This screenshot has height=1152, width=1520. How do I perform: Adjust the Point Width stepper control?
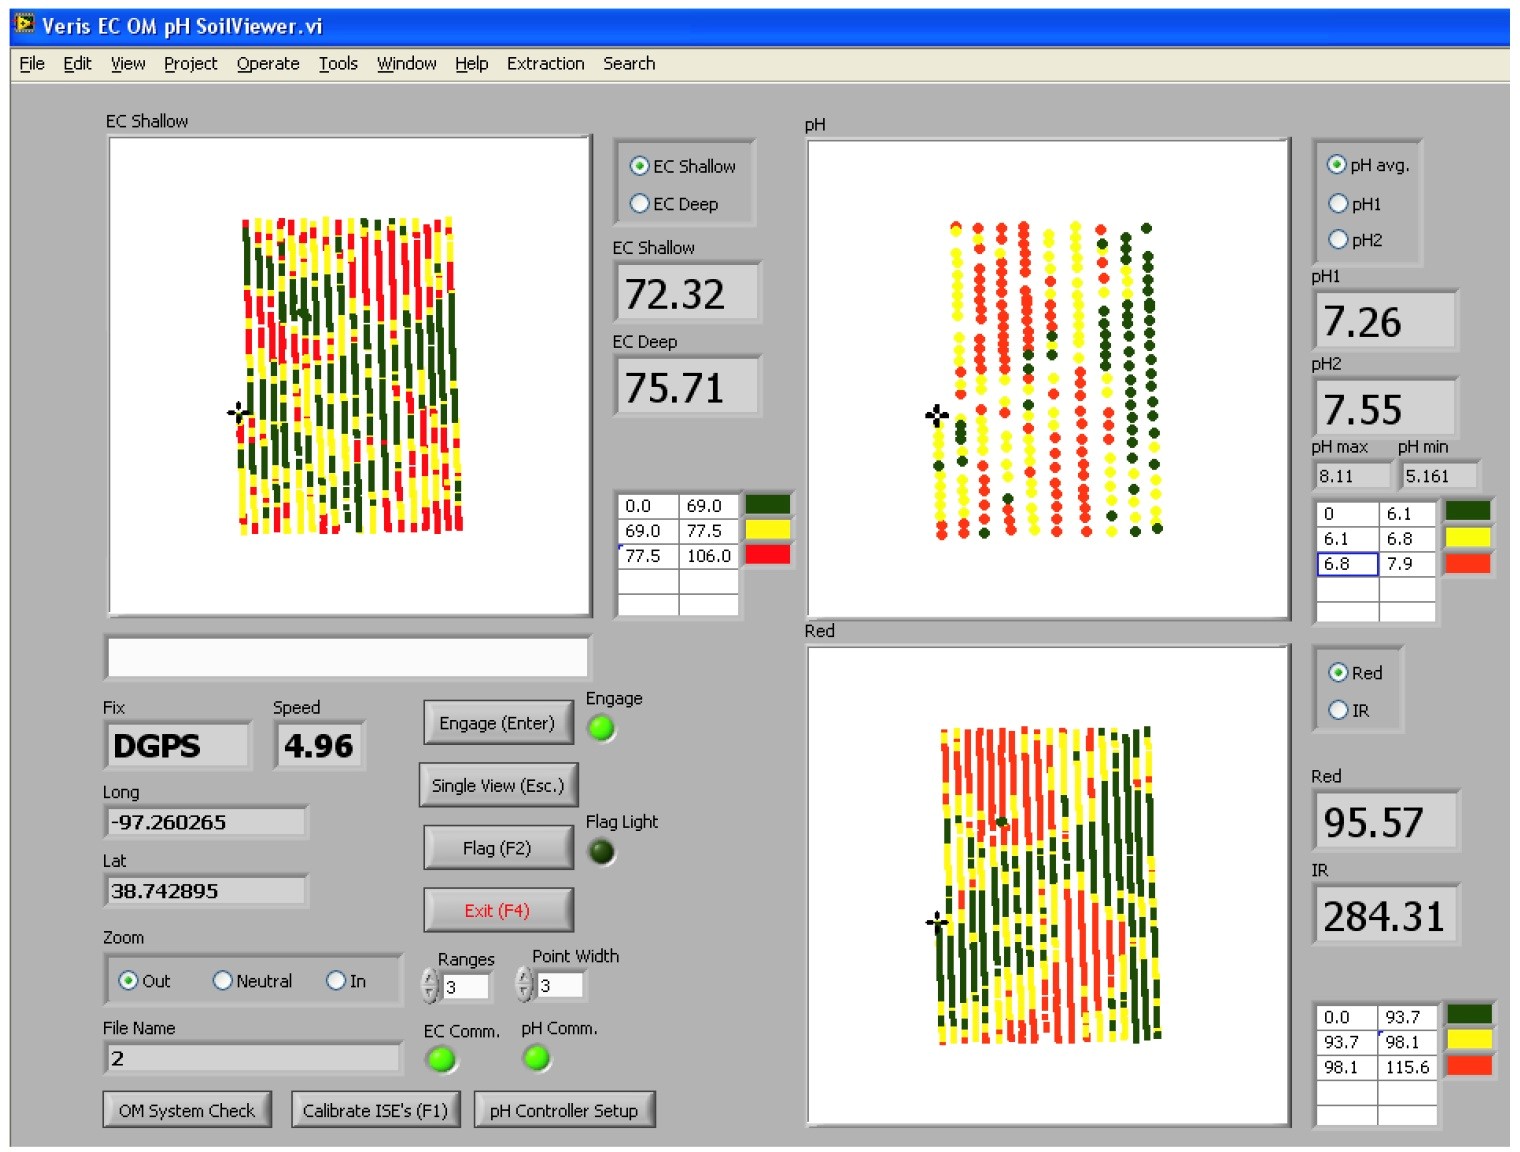(x=524, y=985)
